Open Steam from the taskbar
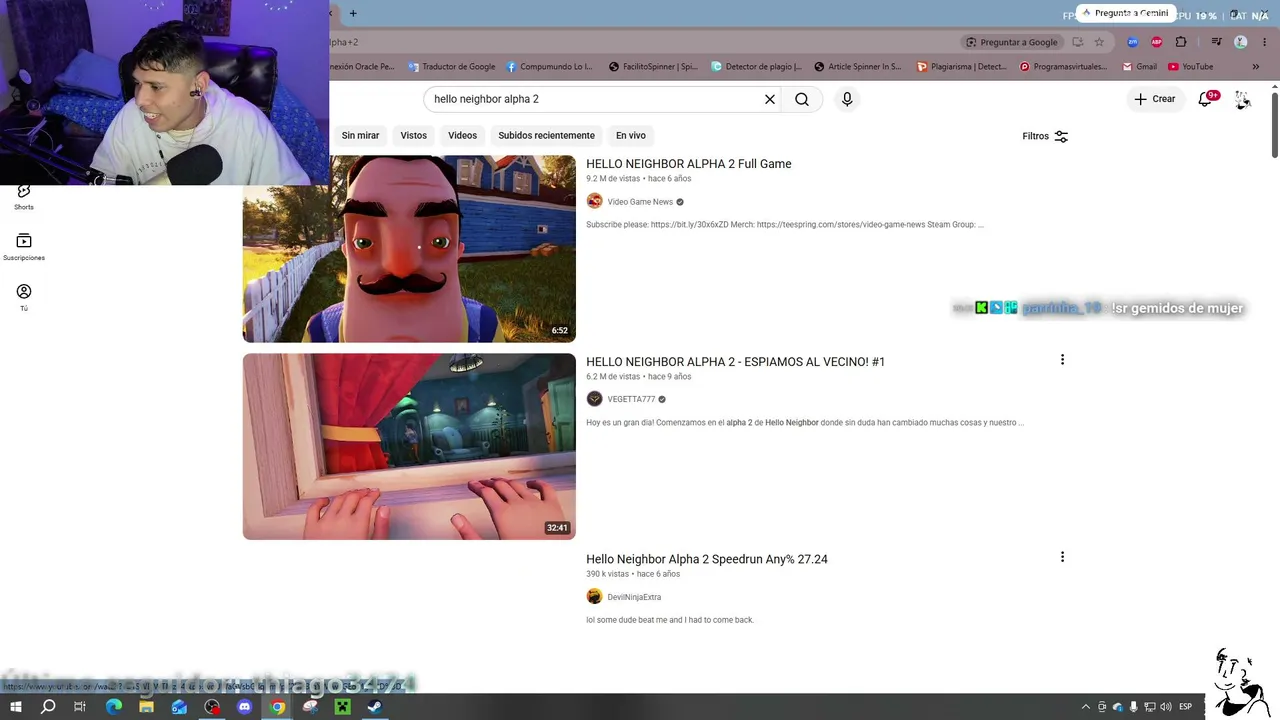The height and width of the screenshot is (720, 1280). [x=374, y=707]
